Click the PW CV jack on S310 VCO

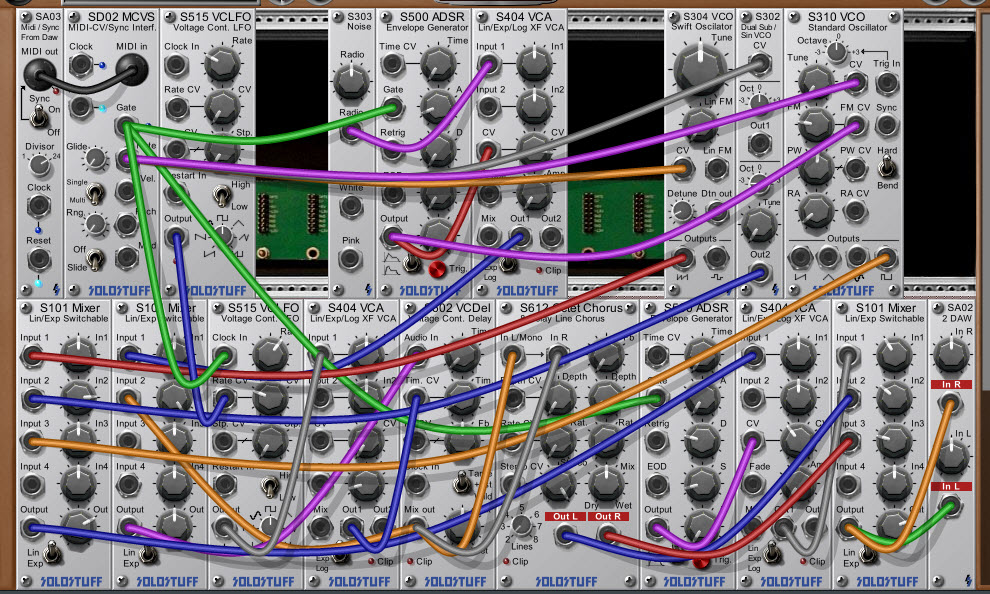[x=856, y=169]
